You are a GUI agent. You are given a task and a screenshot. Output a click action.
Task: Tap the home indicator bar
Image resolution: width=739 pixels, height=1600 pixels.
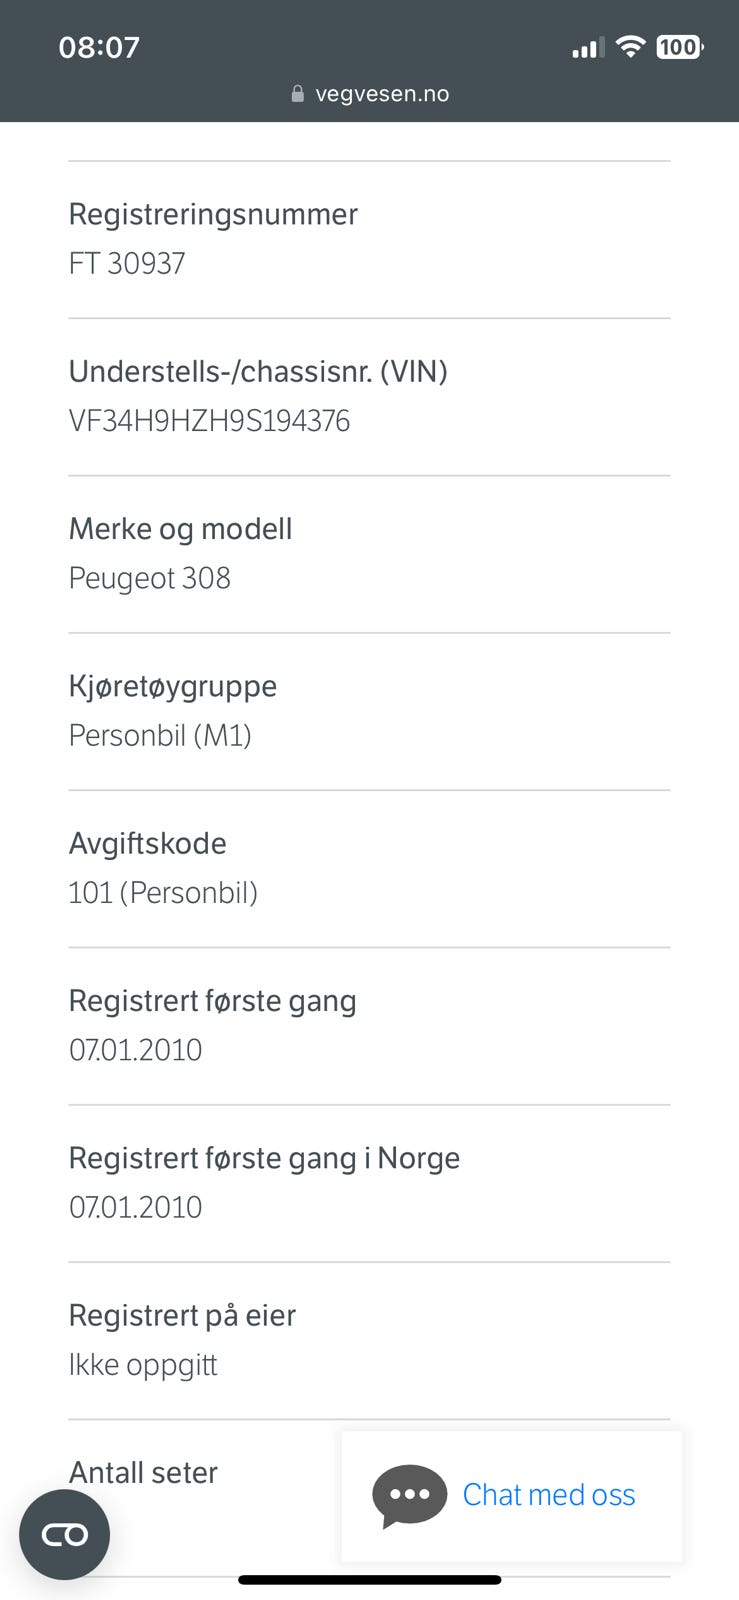[369, 1580]
